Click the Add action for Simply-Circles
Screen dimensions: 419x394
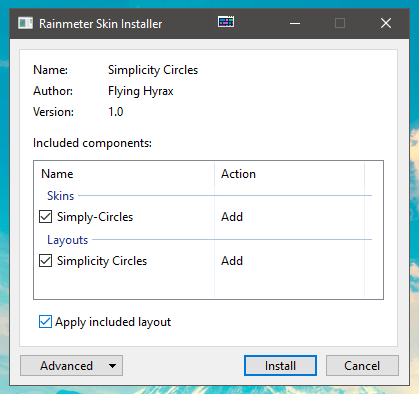pyautogui.click(x=232, y=217)
